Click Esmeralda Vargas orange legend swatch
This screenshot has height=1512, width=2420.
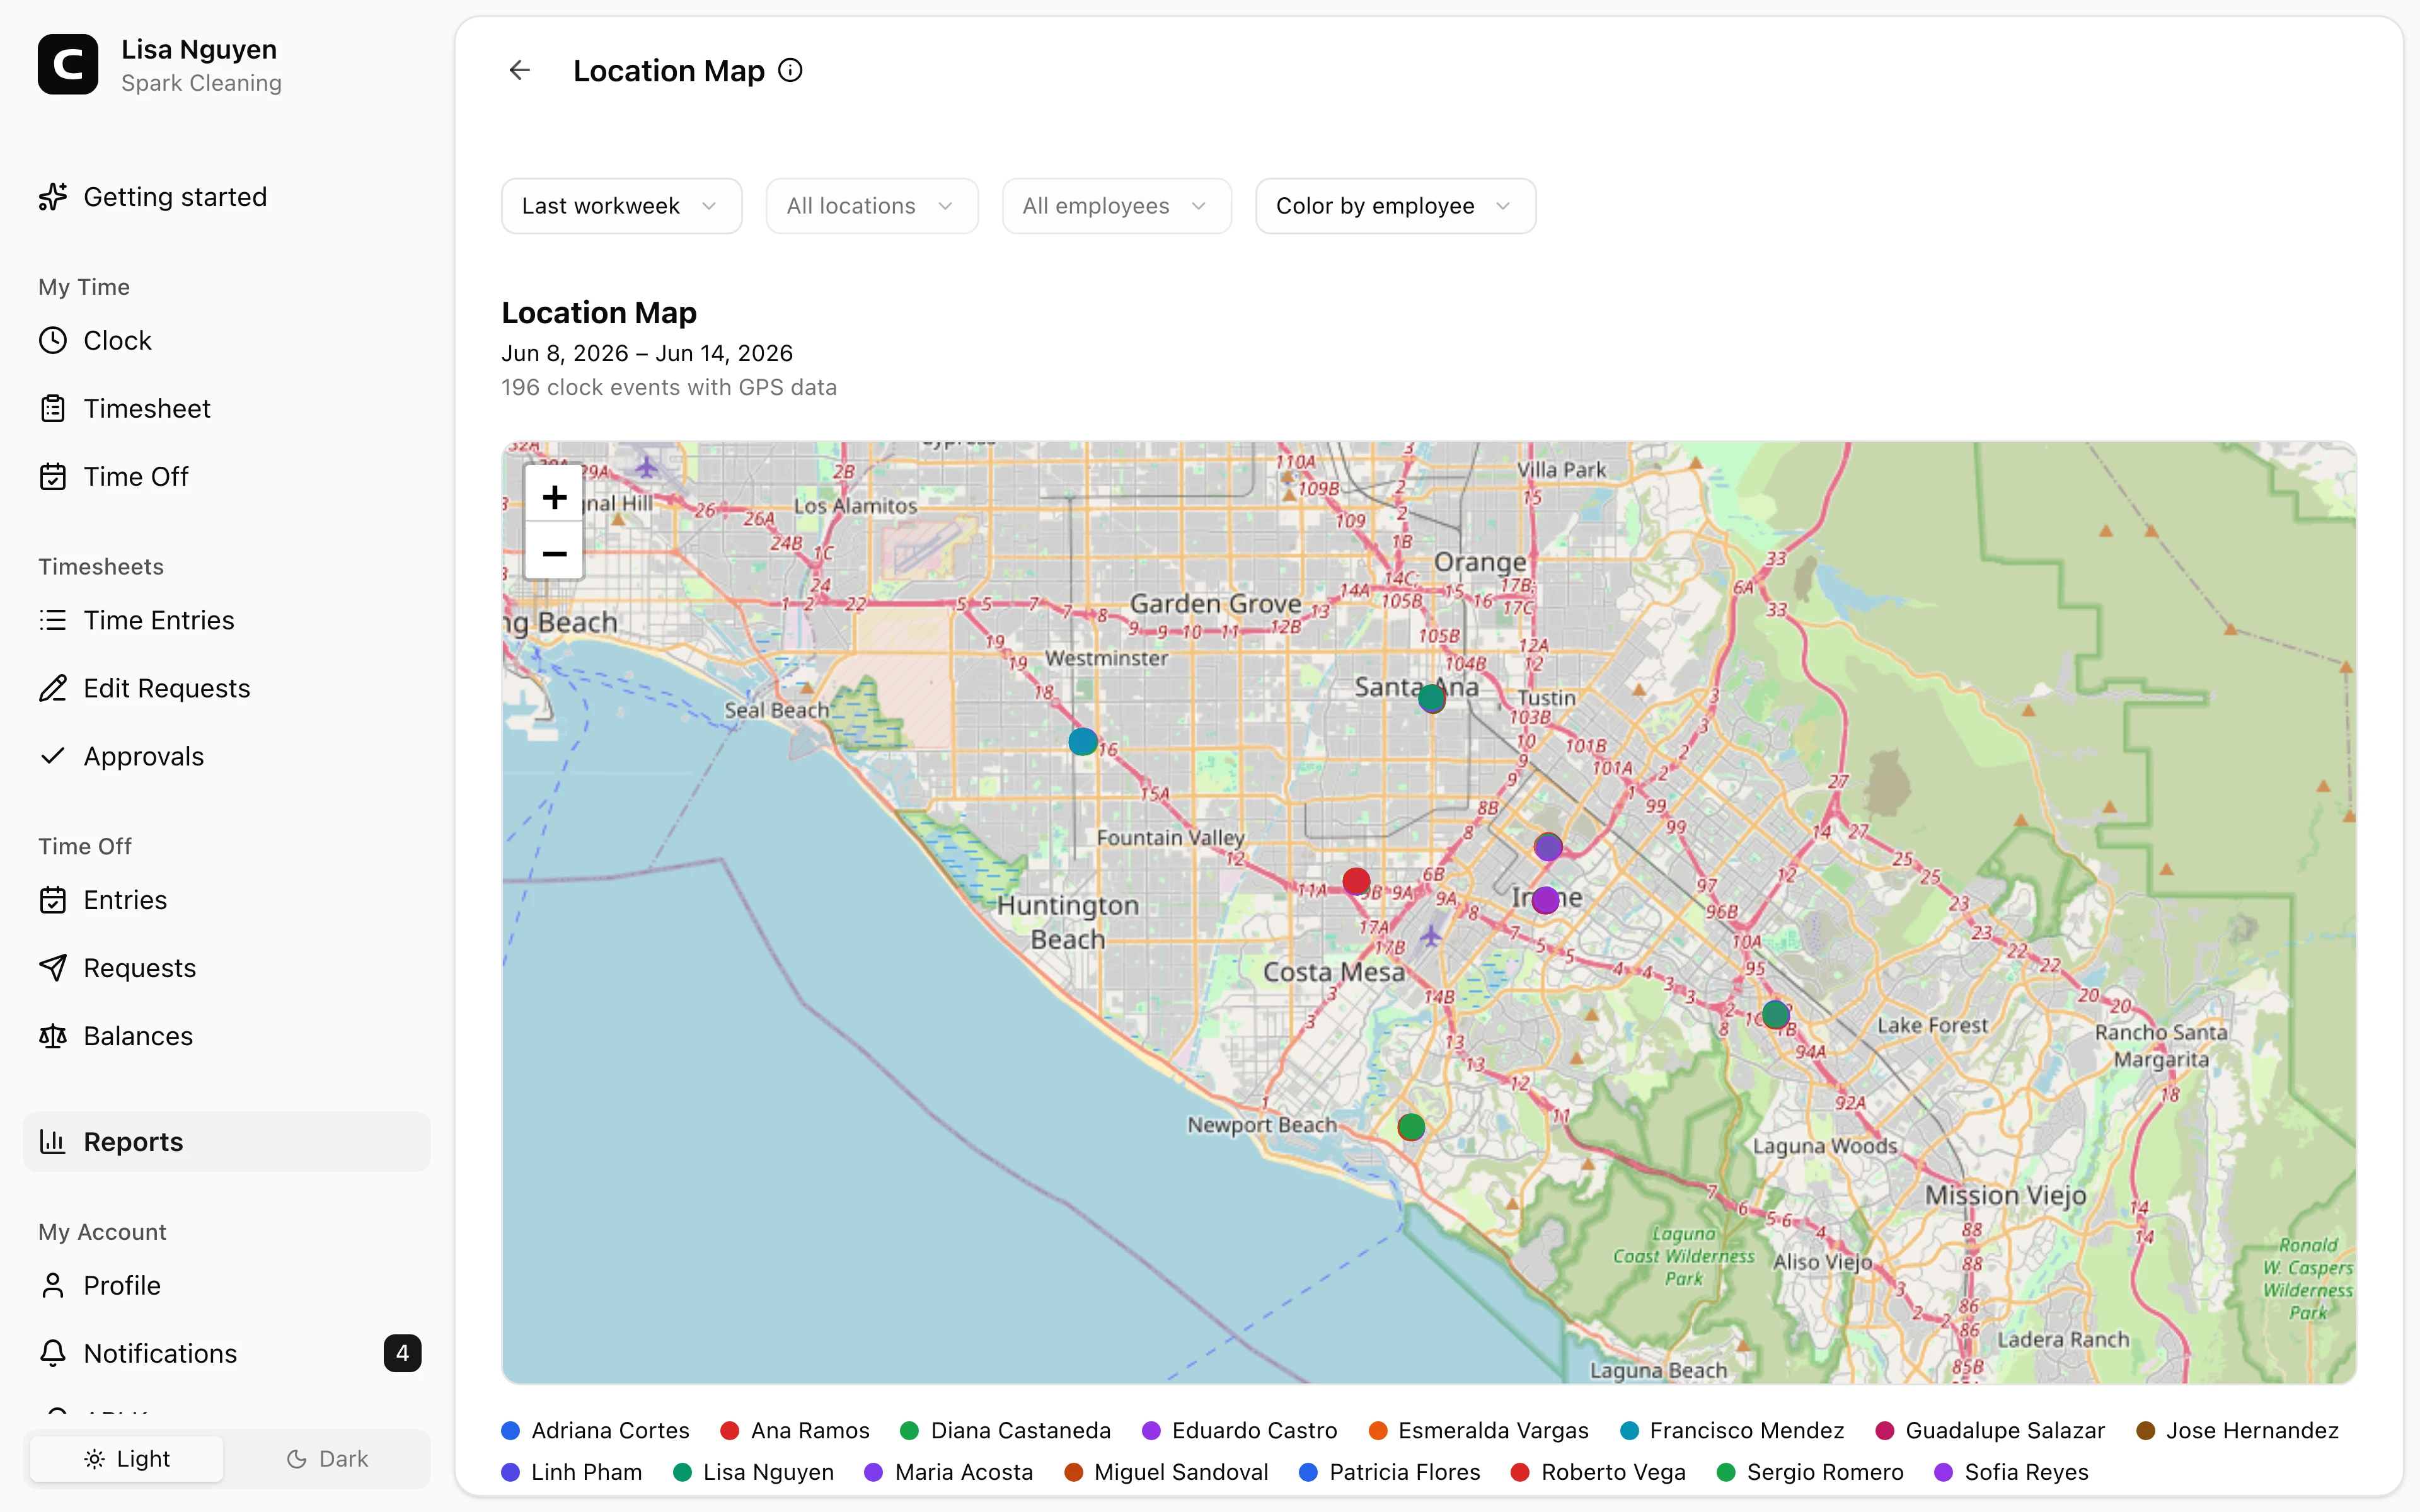[1378, 1431]
